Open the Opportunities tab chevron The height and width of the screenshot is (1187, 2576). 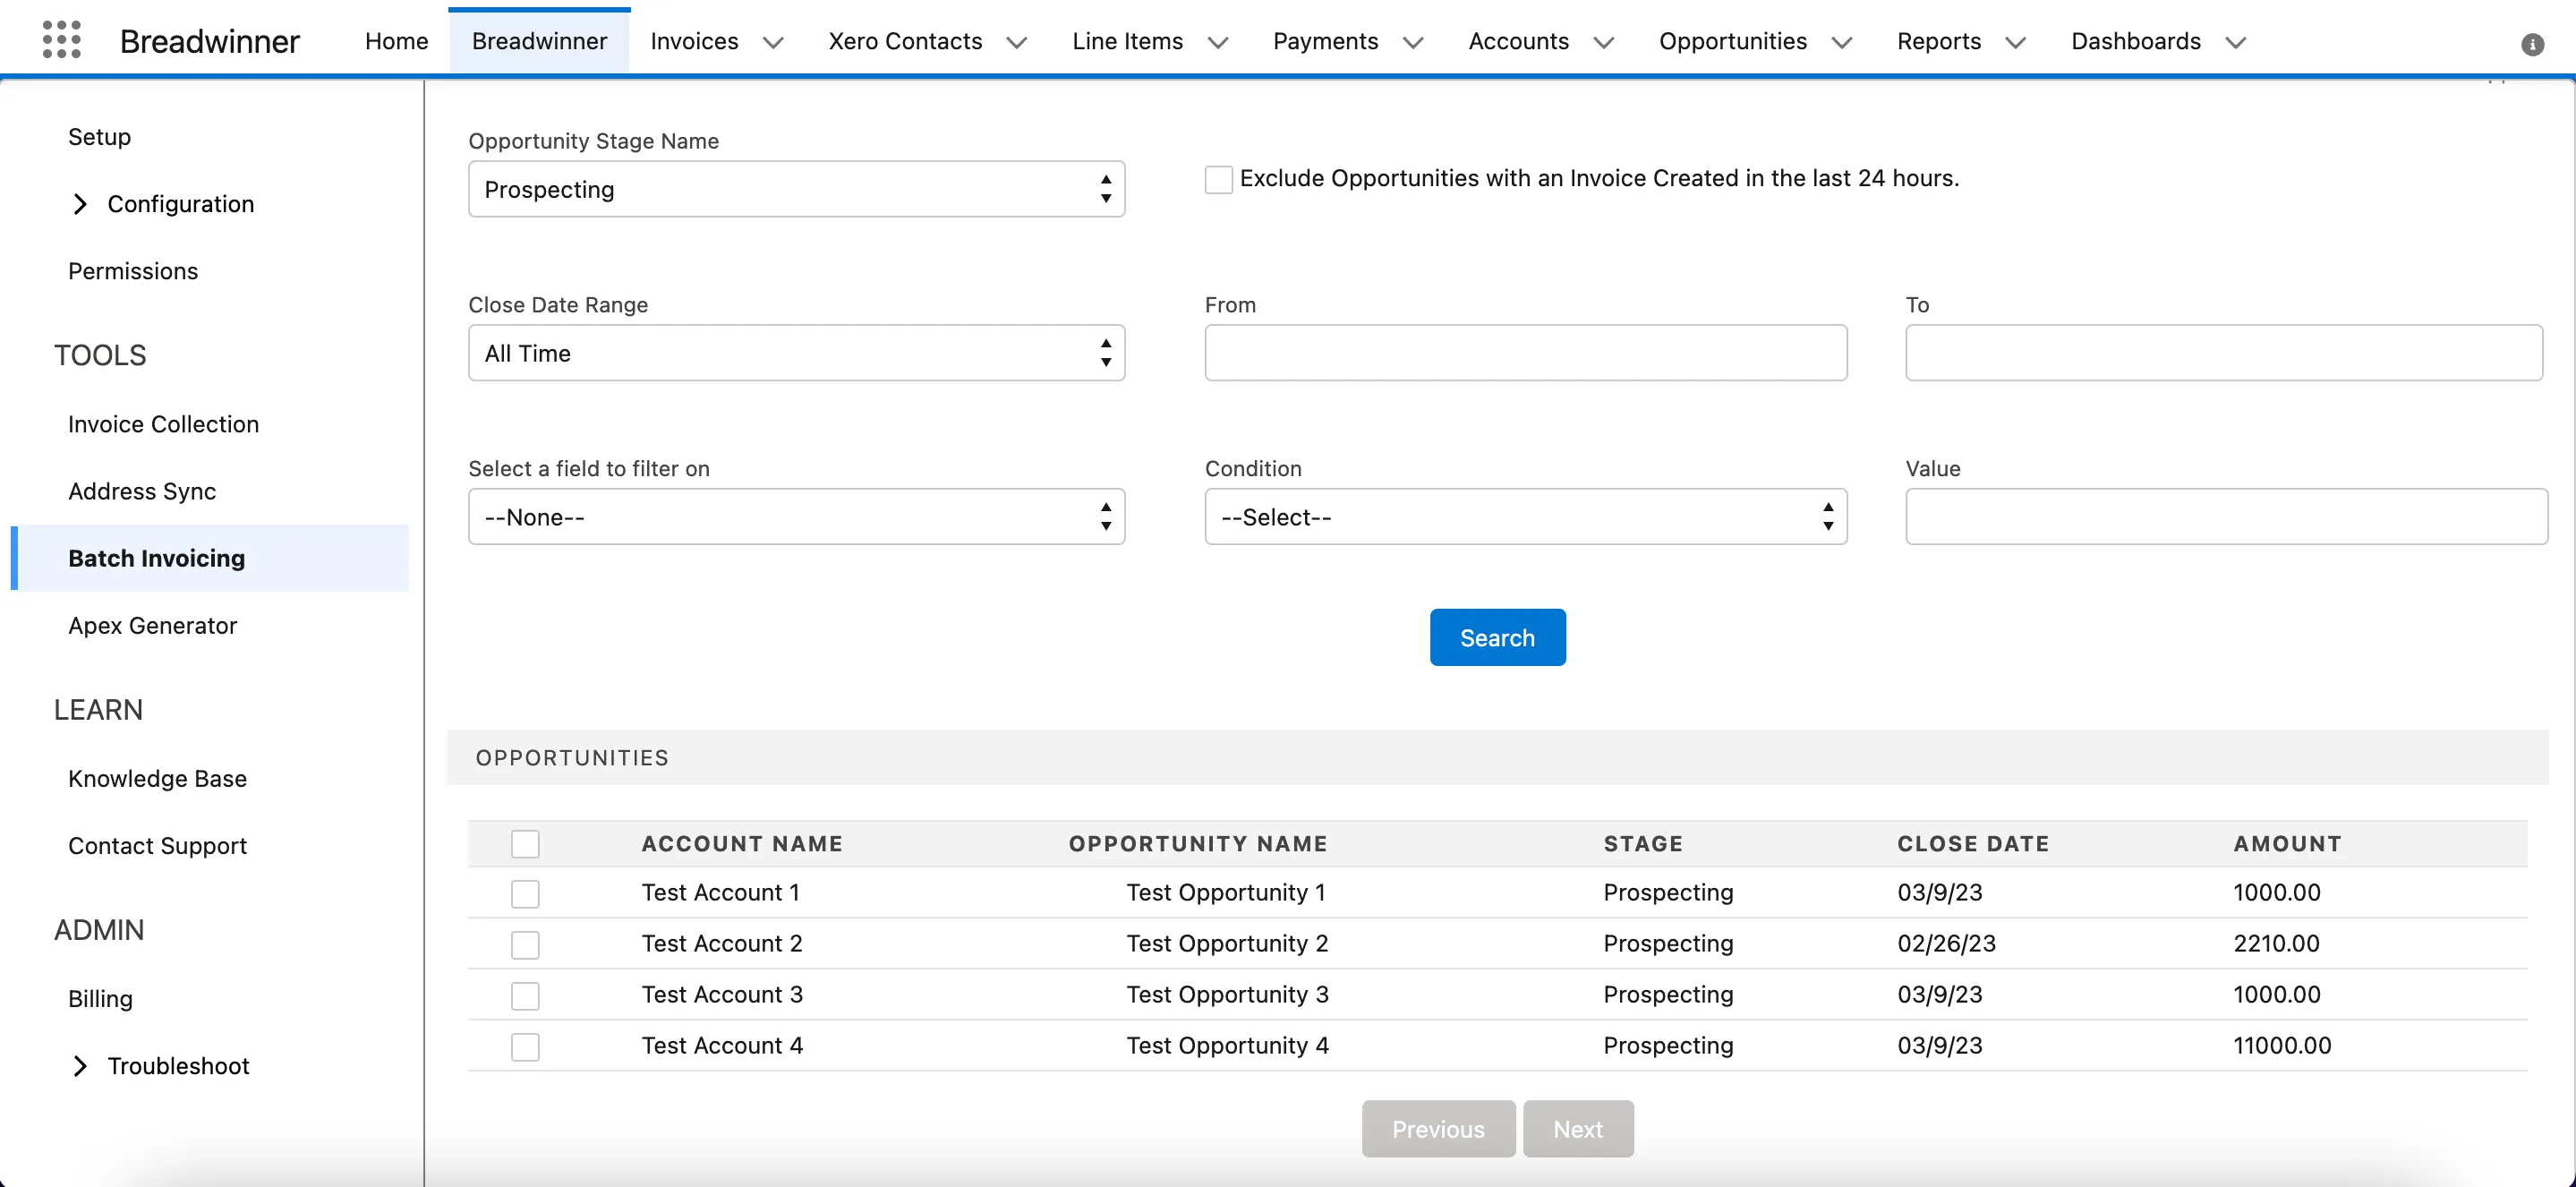1842,42
